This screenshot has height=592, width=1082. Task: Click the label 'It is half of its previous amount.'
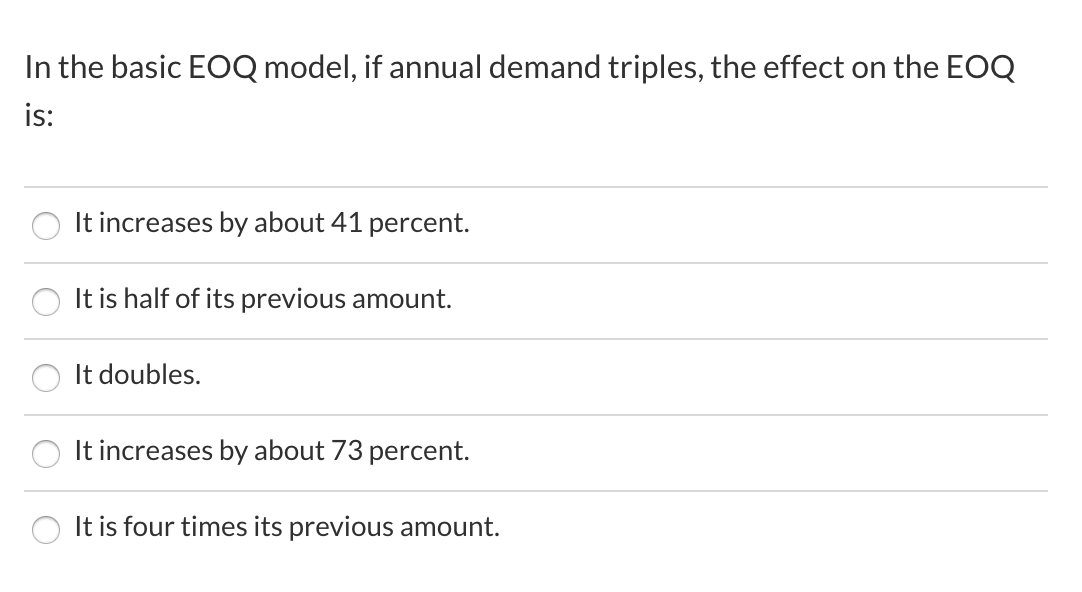(x=263, y=299)
